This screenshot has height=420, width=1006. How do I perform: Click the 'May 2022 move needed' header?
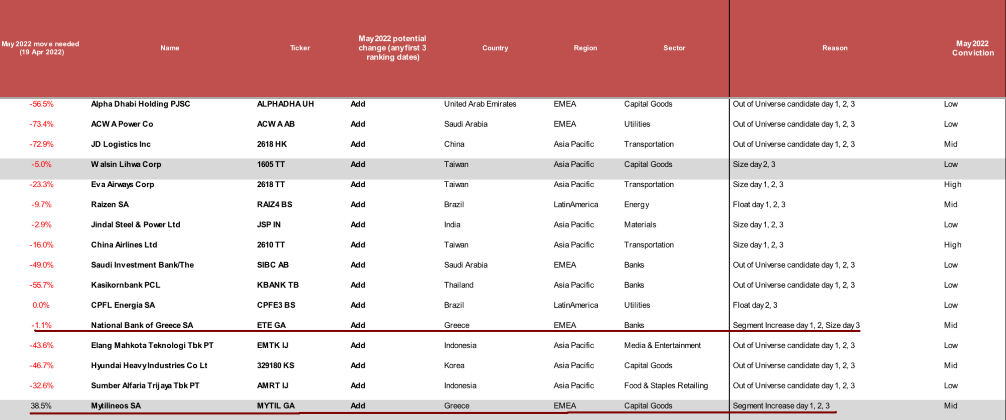click(40, 48)
